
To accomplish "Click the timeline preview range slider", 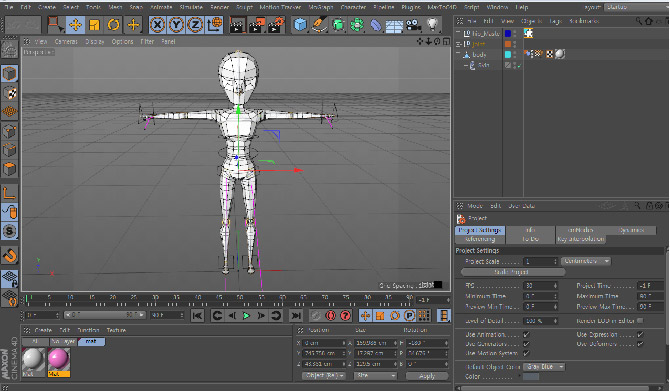I will pos(105,315).
